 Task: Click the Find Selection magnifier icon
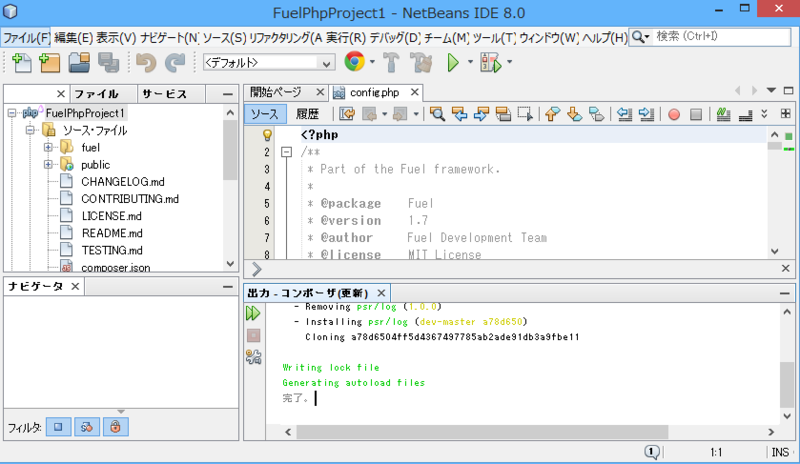click(x=437, y=113)
